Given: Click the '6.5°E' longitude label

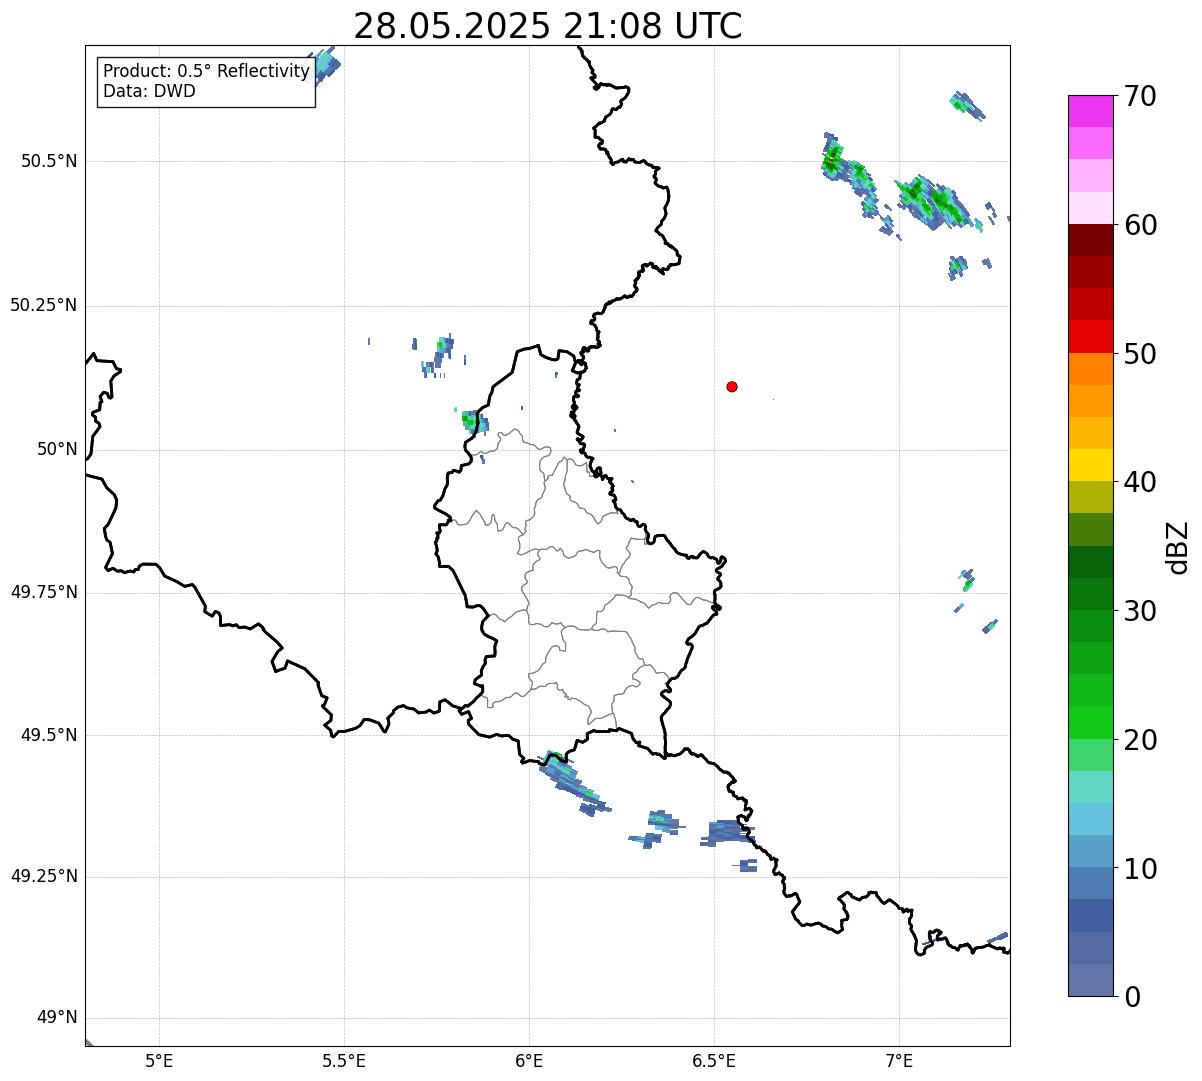Looking at the screenshot, I should click(x=714, y=1060).
